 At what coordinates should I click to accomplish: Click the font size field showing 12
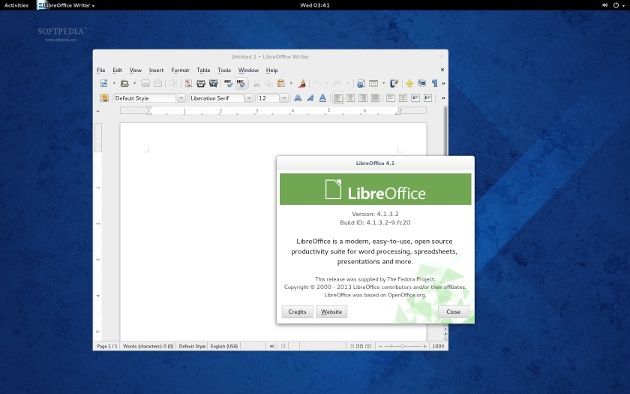(268, 98)
